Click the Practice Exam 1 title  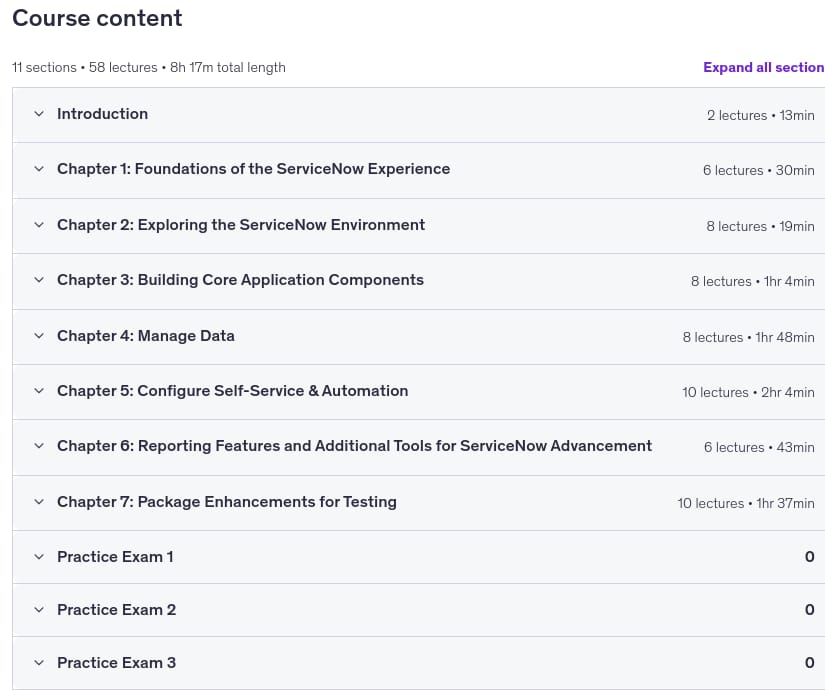click(115, 557)
